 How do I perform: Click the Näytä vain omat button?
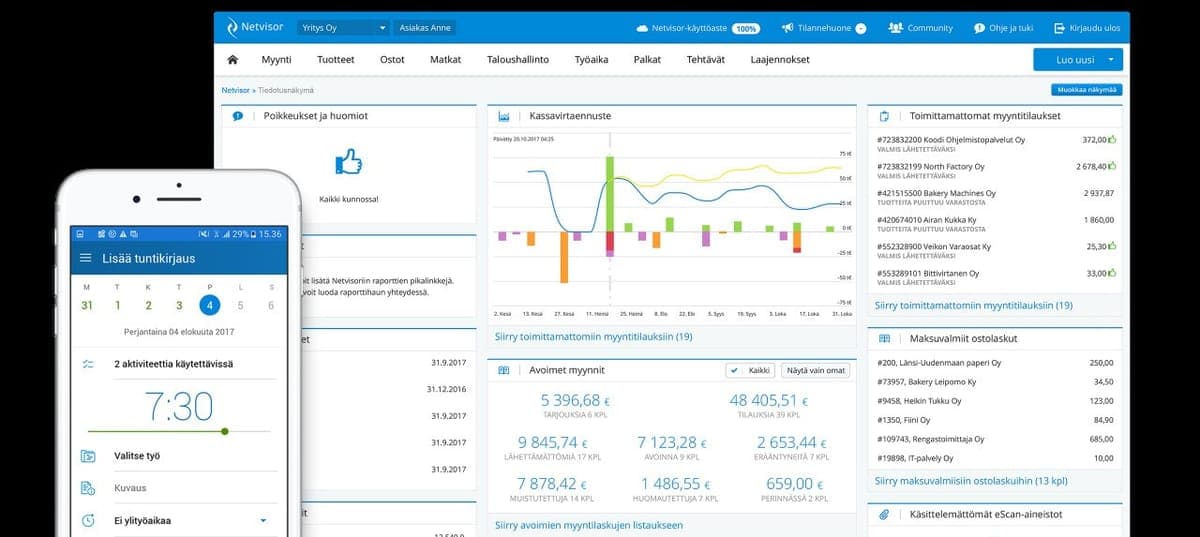[x=815, y=370]
